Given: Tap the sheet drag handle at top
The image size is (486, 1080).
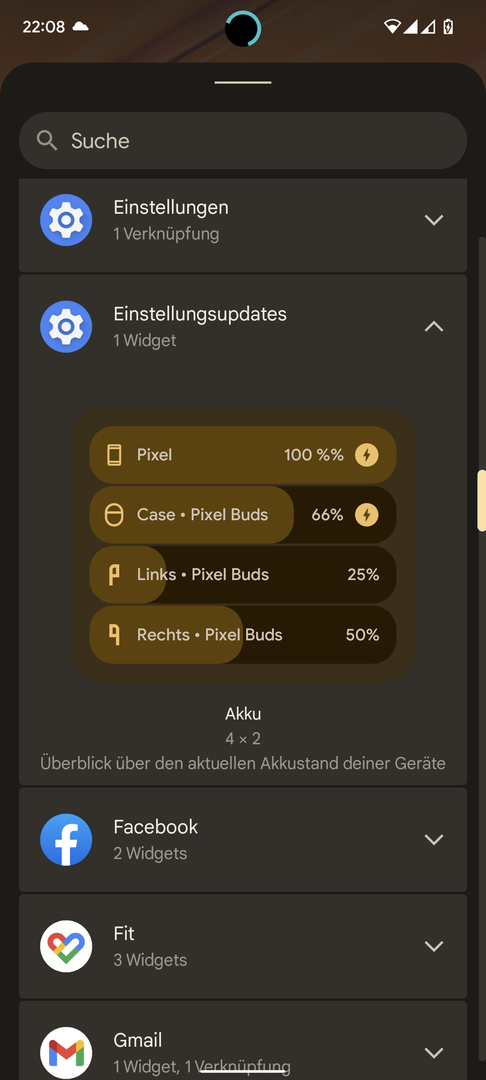Looking at the screenshot, I should click(243, 83).
